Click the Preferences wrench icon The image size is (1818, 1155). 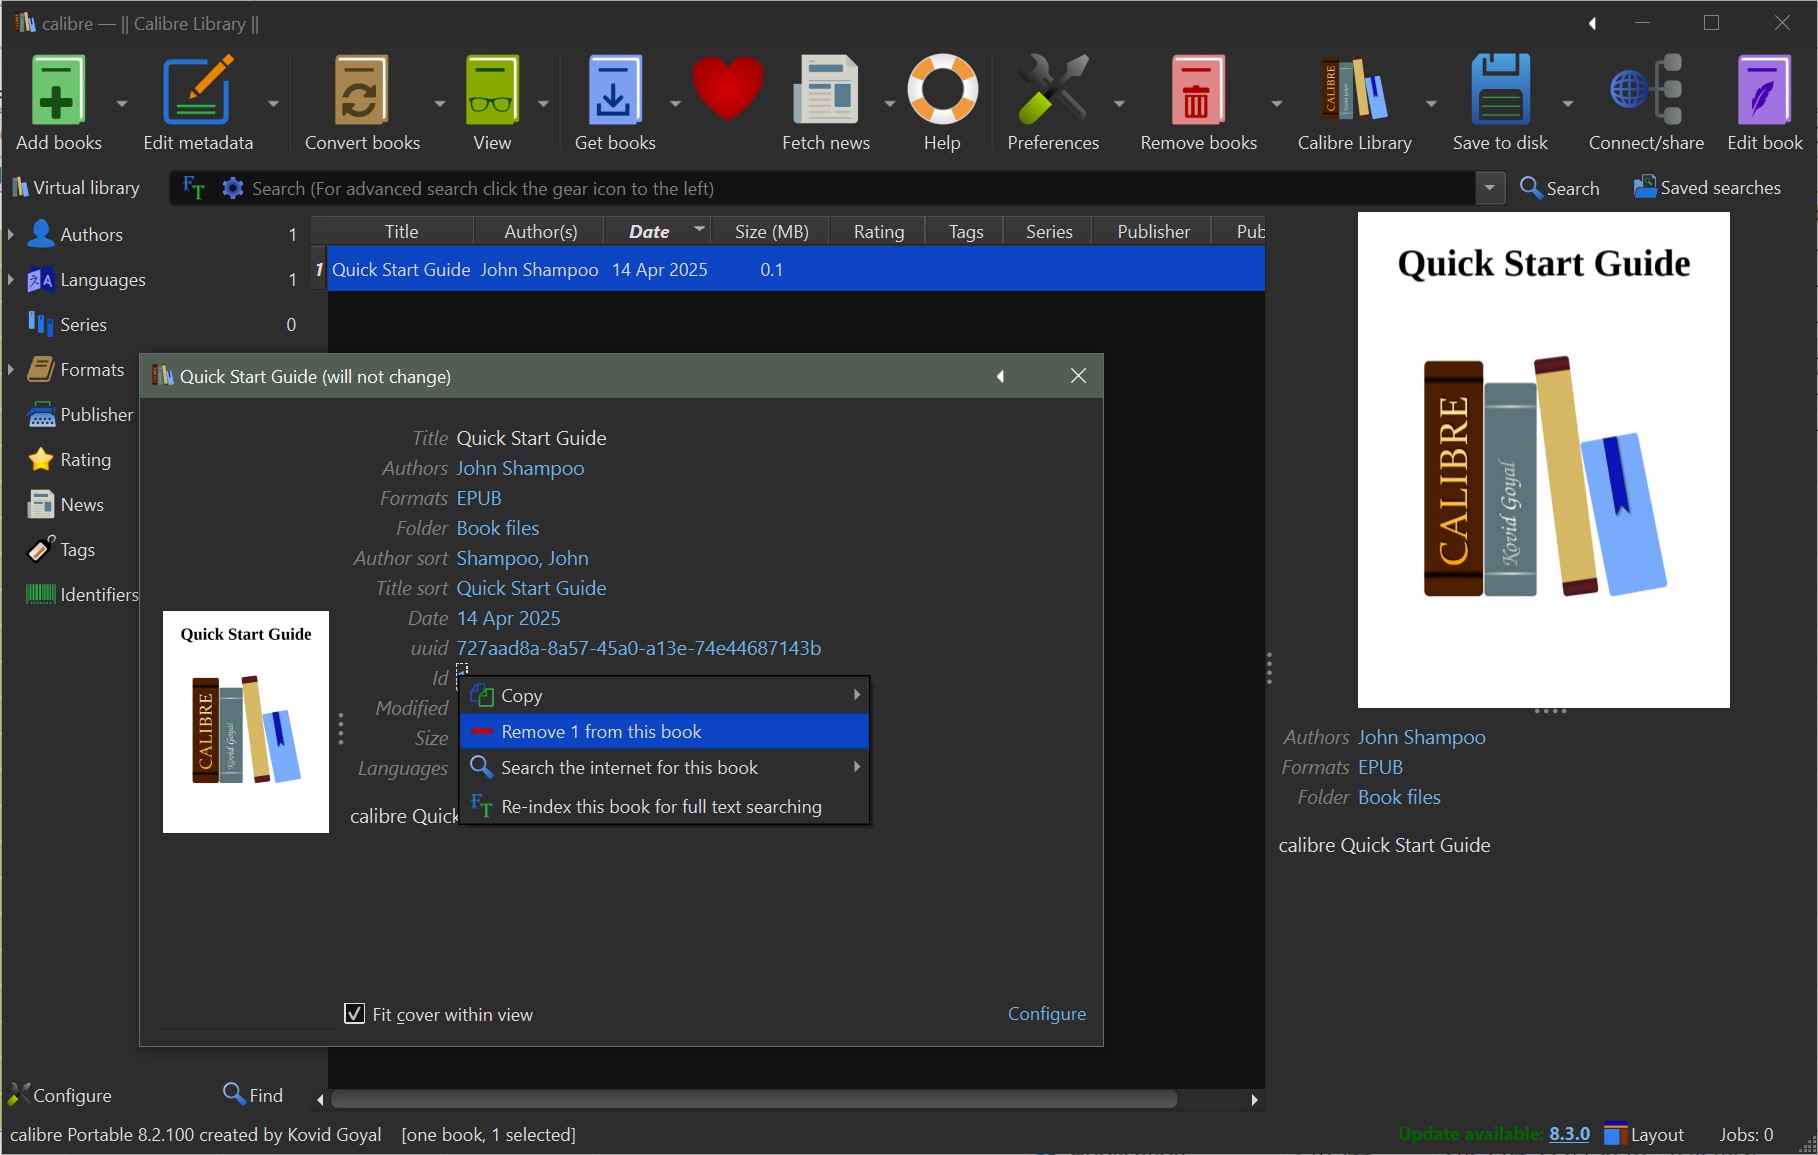click(x=1052, y=92)
